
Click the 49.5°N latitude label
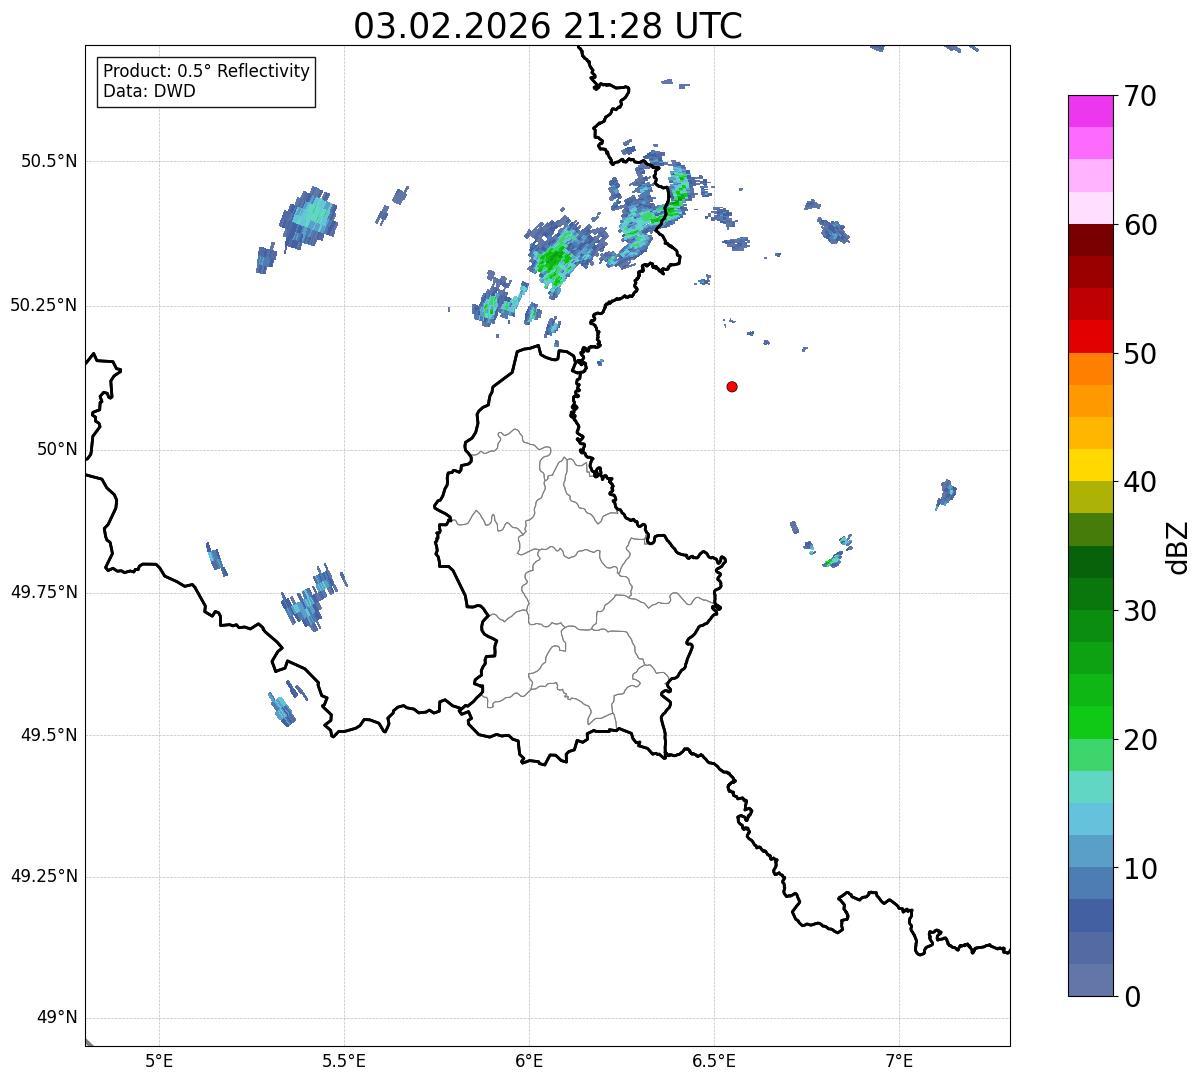coord(49,735)
